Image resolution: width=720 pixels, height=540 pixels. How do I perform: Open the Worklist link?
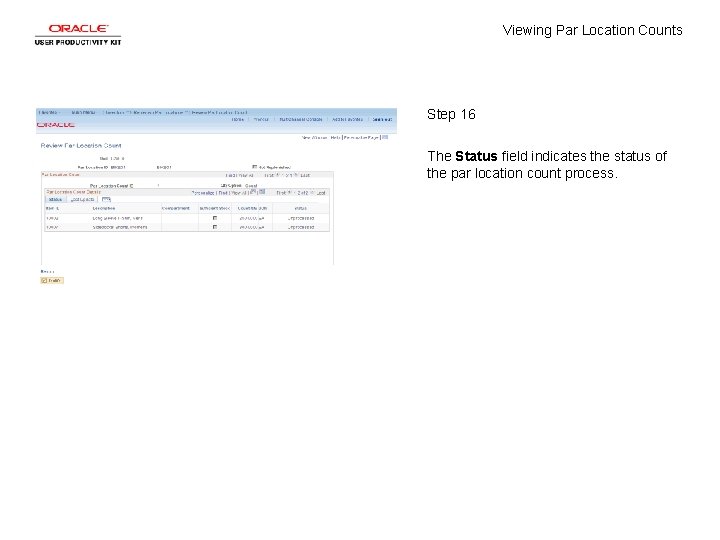tap(261, 119)
